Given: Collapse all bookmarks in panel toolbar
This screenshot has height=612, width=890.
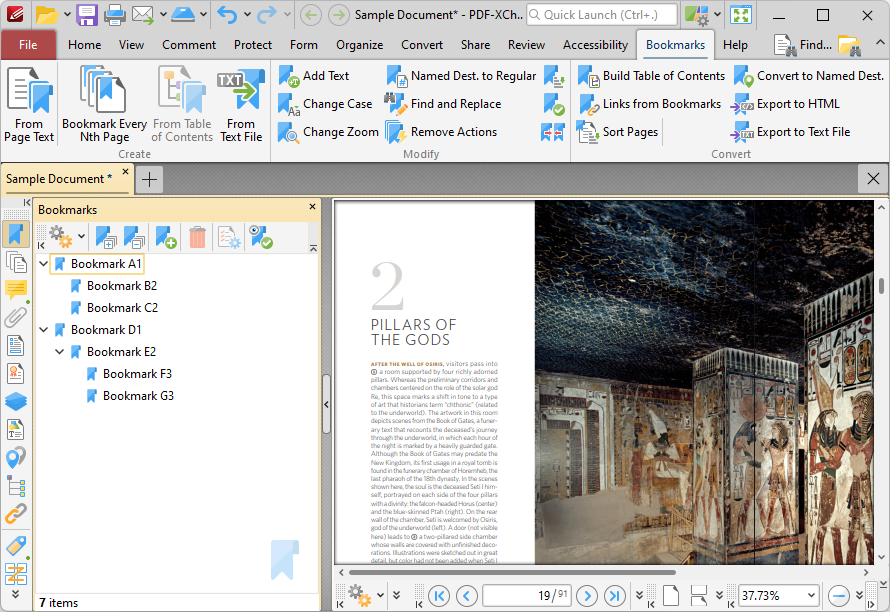Looking at the screenshot, I should coord(135,237).
